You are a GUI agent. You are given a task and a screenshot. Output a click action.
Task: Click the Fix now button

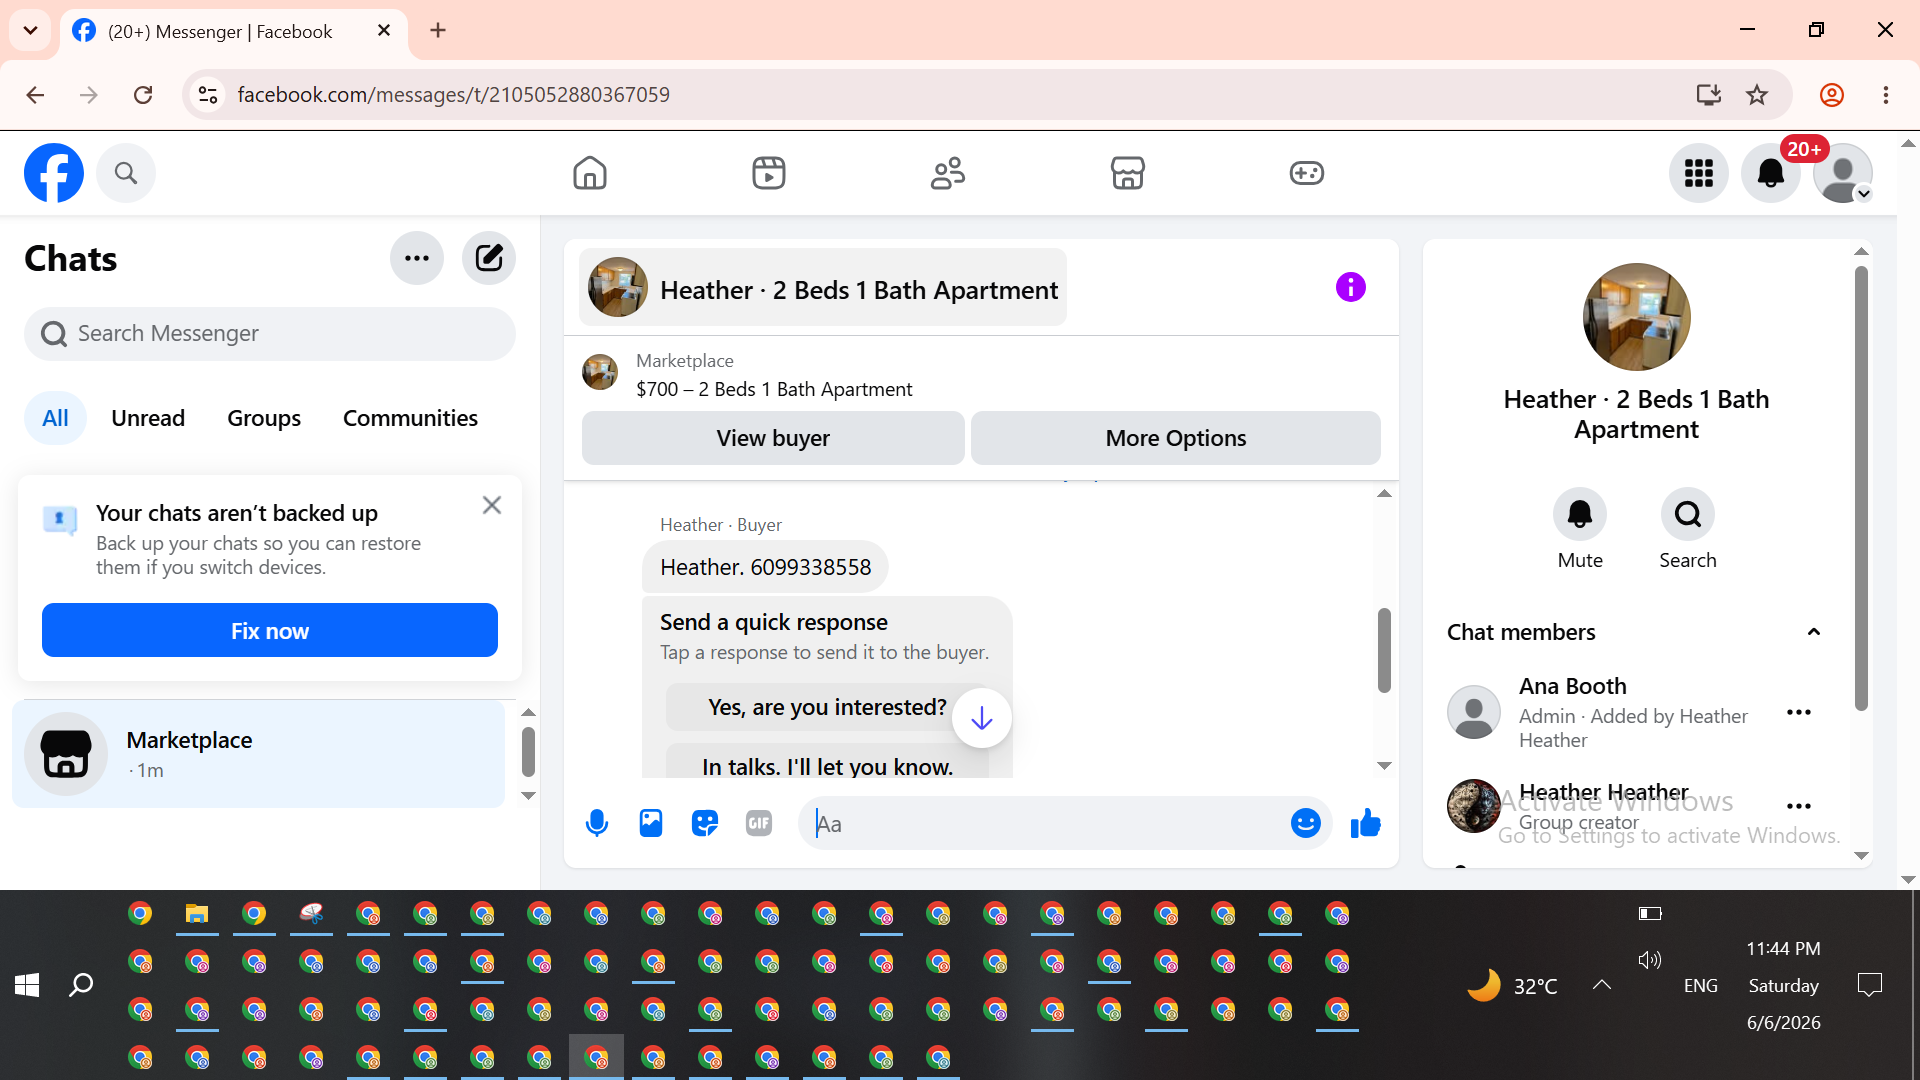[x=270, y=630]
